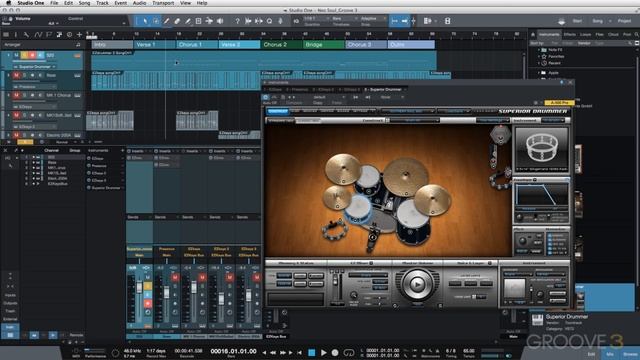
Task: Select the Bend tool
Action: [x=209, y=21]
